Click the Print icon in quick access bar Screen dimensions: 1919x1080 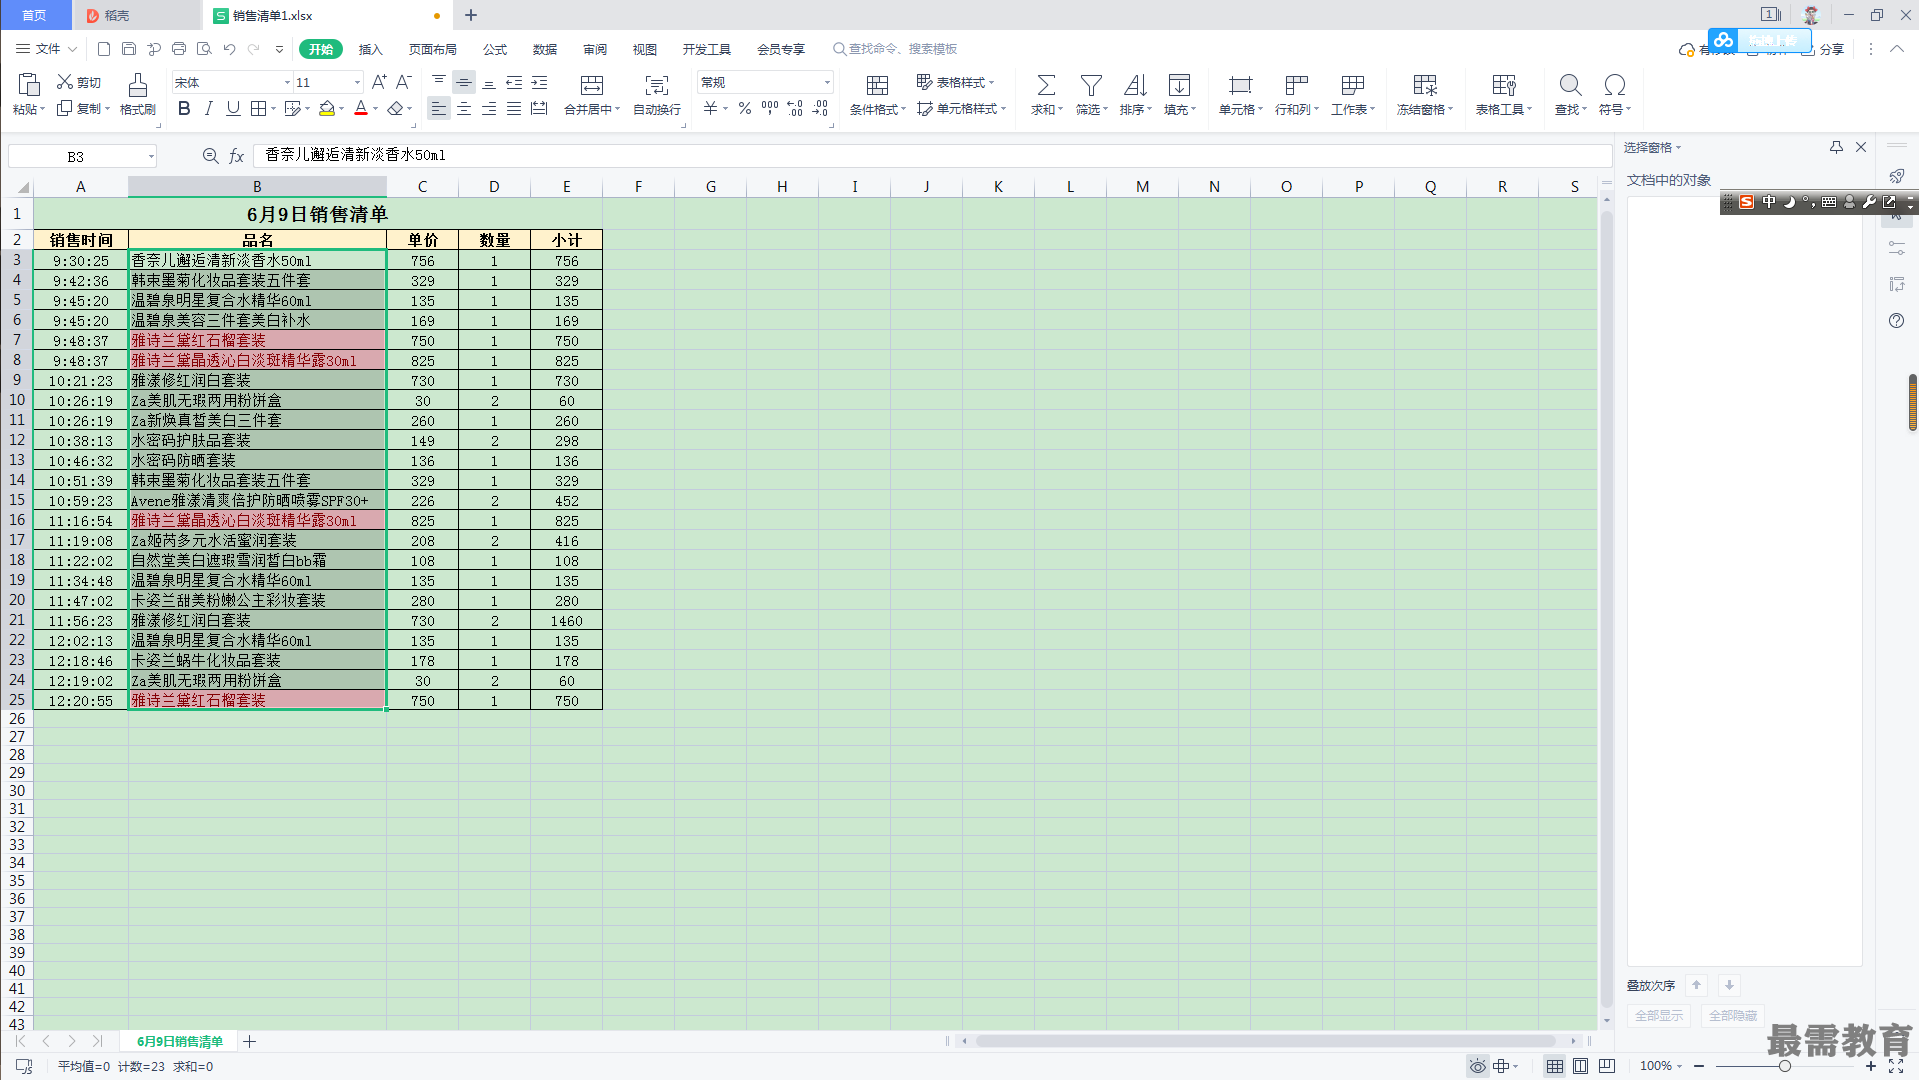179,49
